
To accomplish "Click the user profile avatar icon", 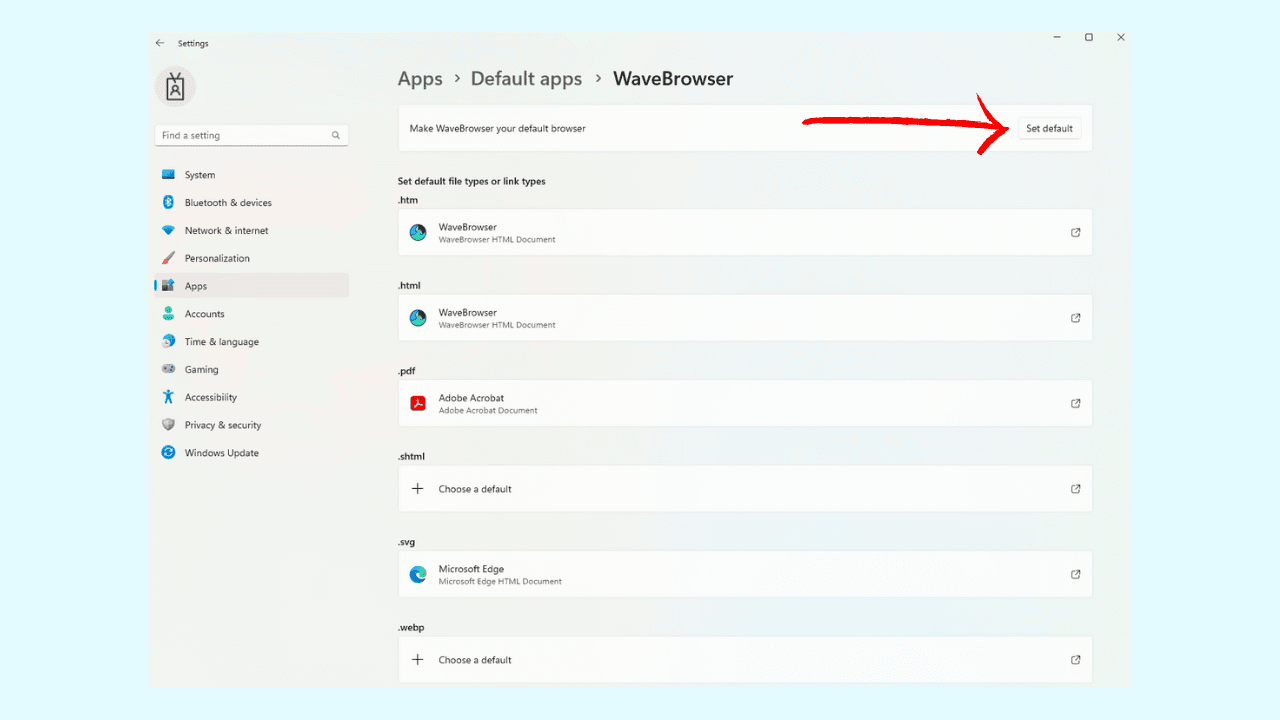I will pos(175,88).
